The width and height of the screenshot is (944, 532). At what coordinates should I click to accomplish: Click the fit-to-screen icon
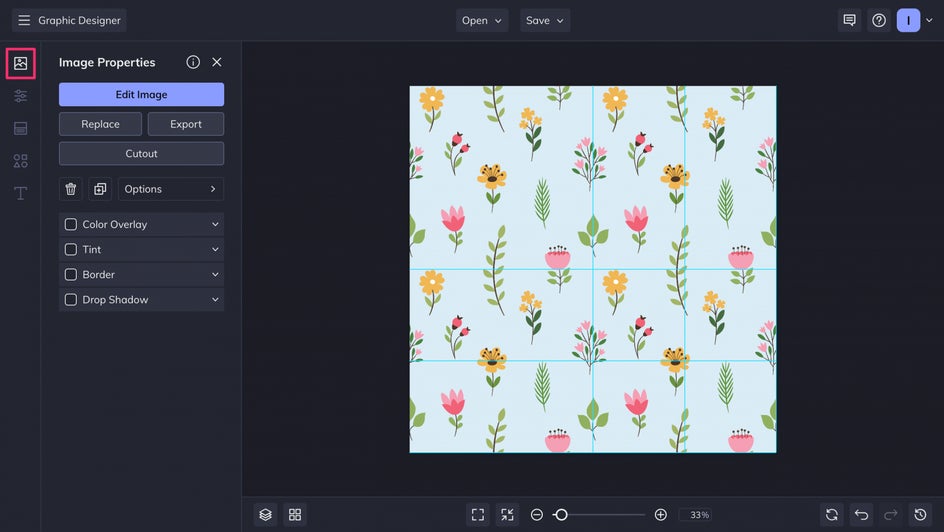pyautogui.click(x=478, y=514)
